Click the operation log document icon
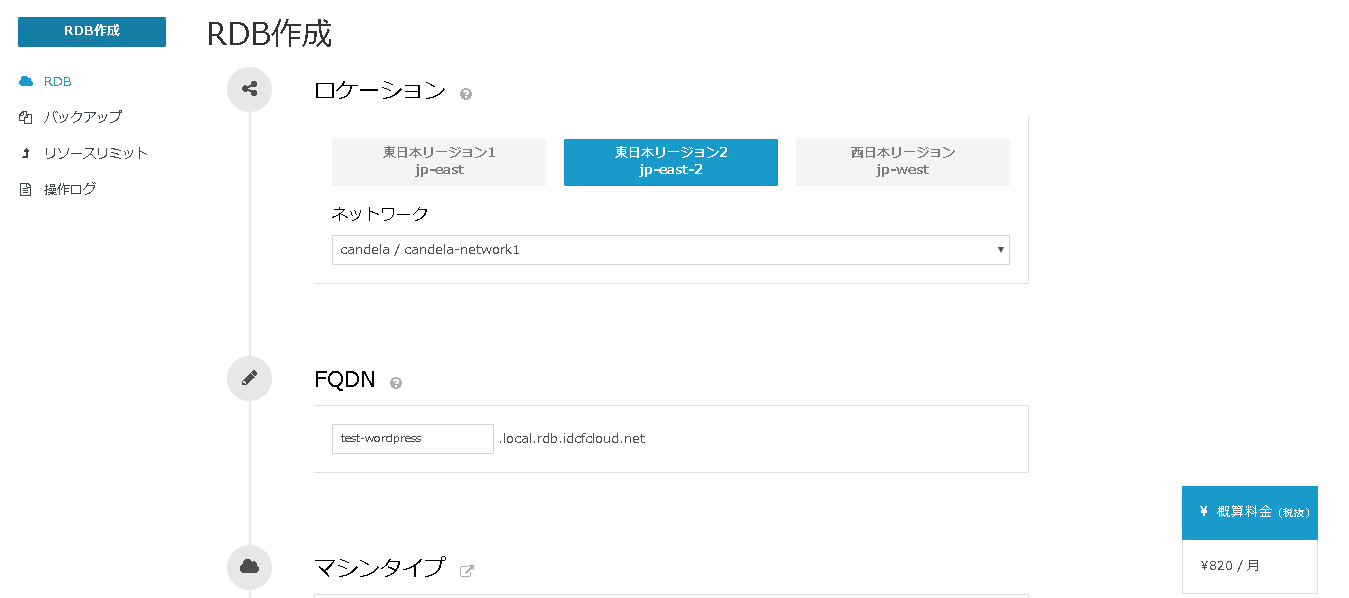This screenshot has height=598, width=1349. click(26, 189)
